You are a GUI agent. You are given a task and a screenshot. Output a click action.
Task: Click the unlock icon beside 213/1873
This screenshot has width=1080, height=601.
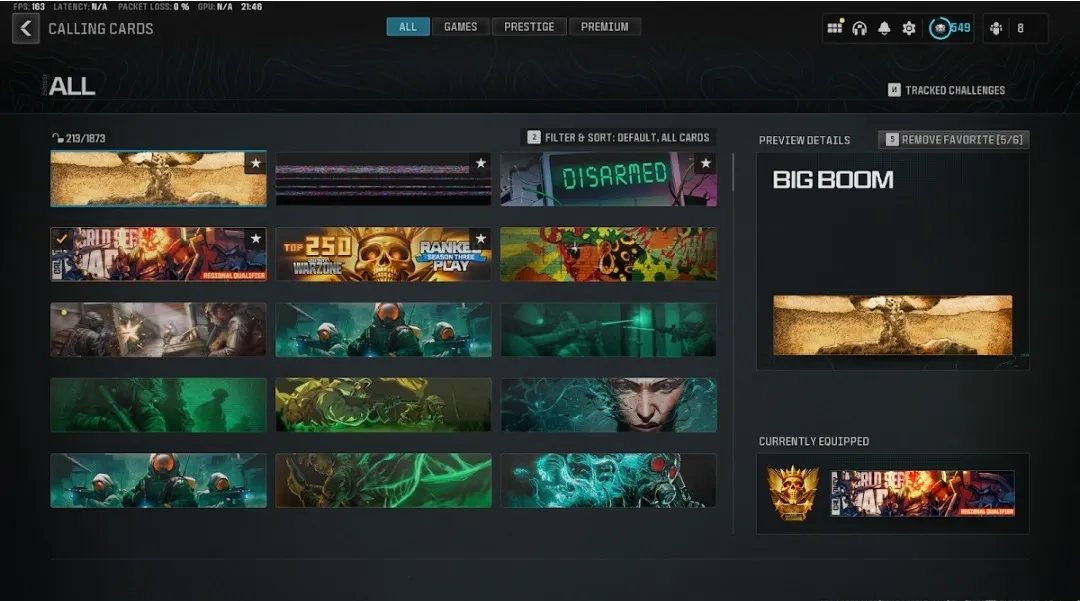coord(57,138)
